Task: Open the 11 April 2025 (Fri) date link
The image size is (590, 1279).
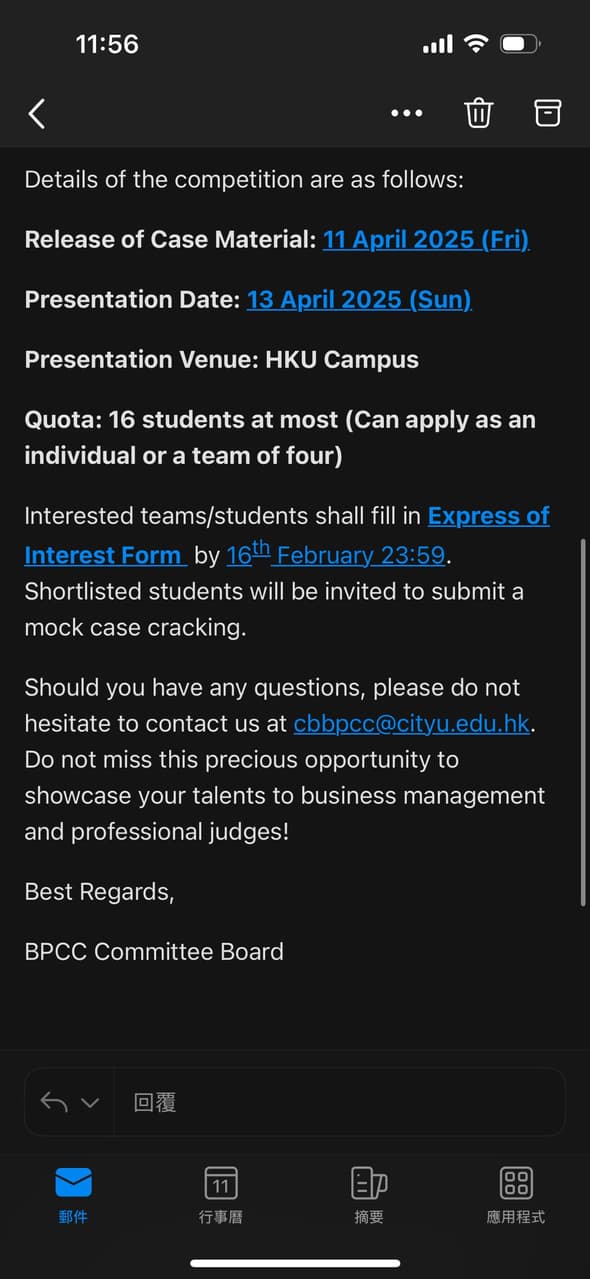Action: coord(426,239)
